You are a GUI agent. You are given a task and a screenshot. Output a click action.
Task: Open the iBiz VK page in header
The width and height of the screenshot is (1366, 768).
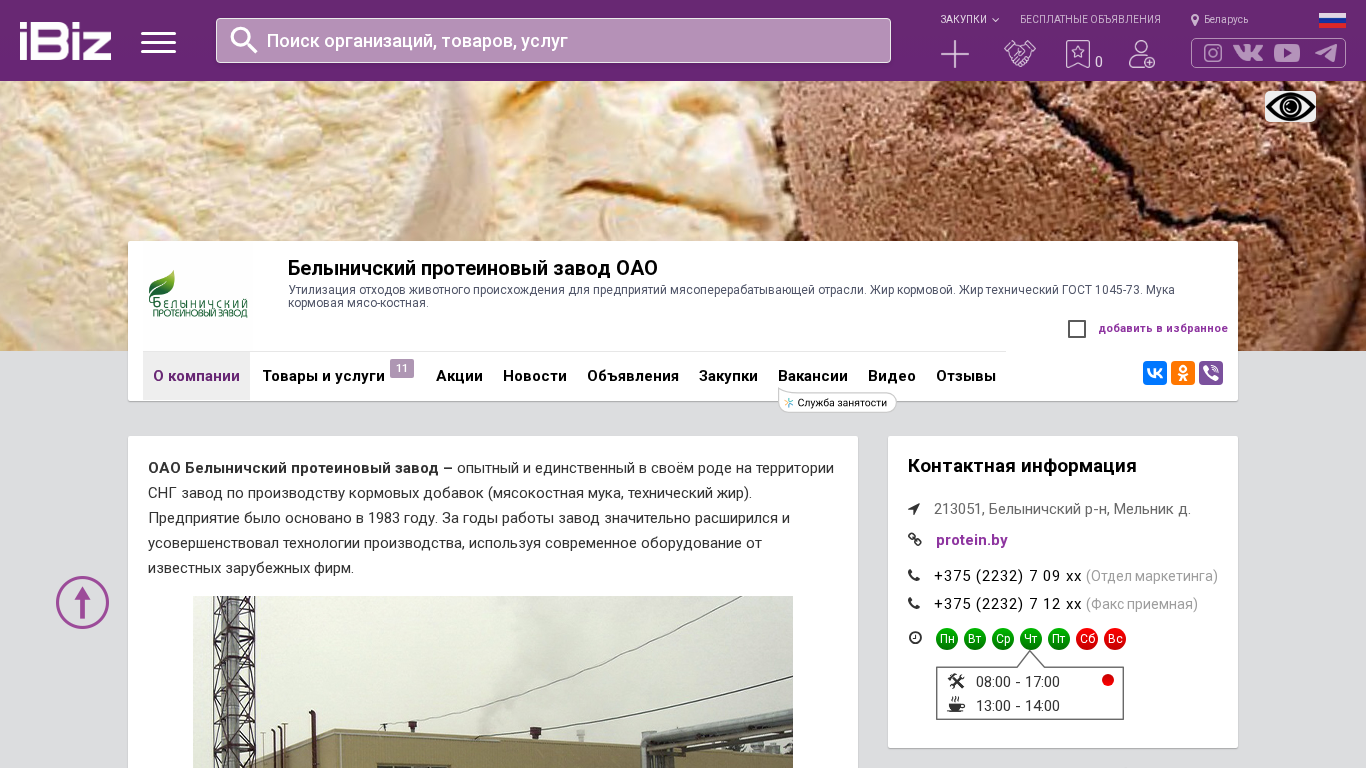pos(1248,53)
